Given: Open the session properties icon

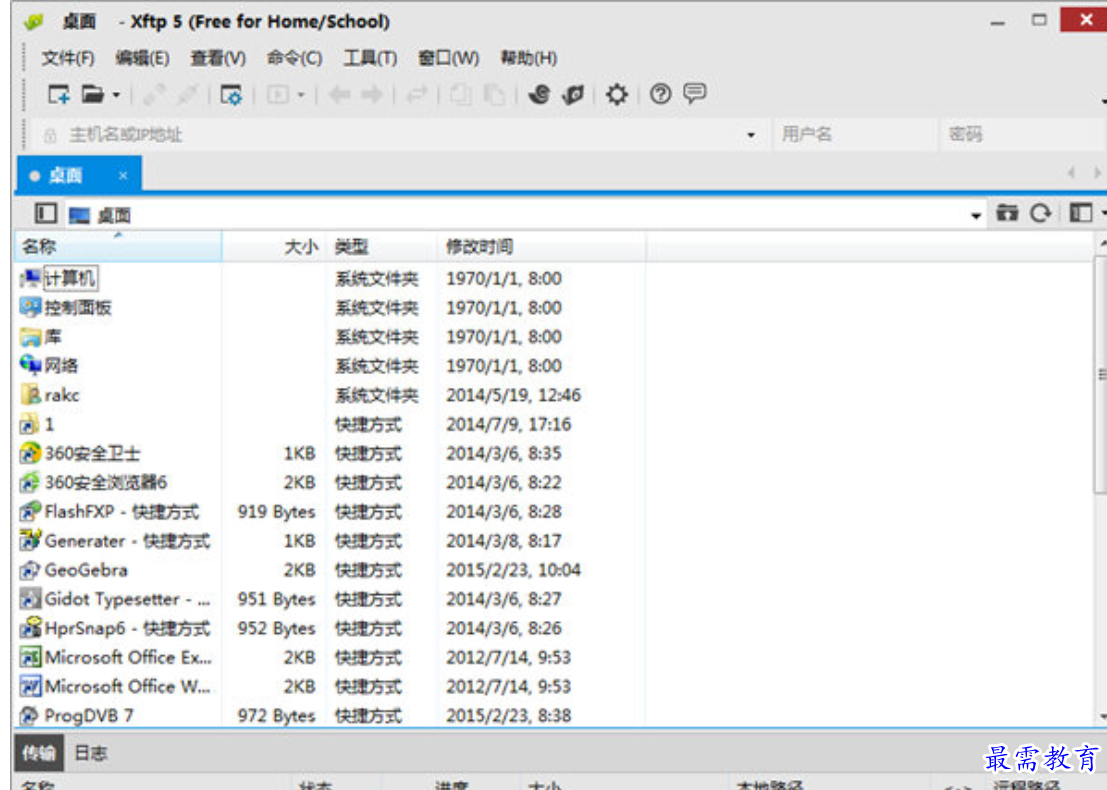Looking at the screenshot, I should coord(231,95).
